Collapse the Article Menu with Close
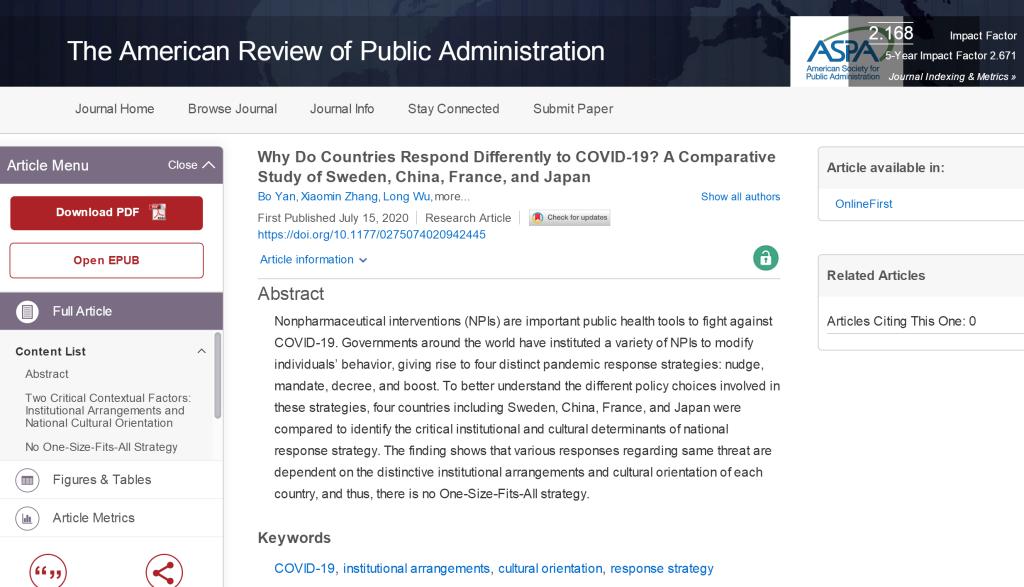 (x=190, y=165)
